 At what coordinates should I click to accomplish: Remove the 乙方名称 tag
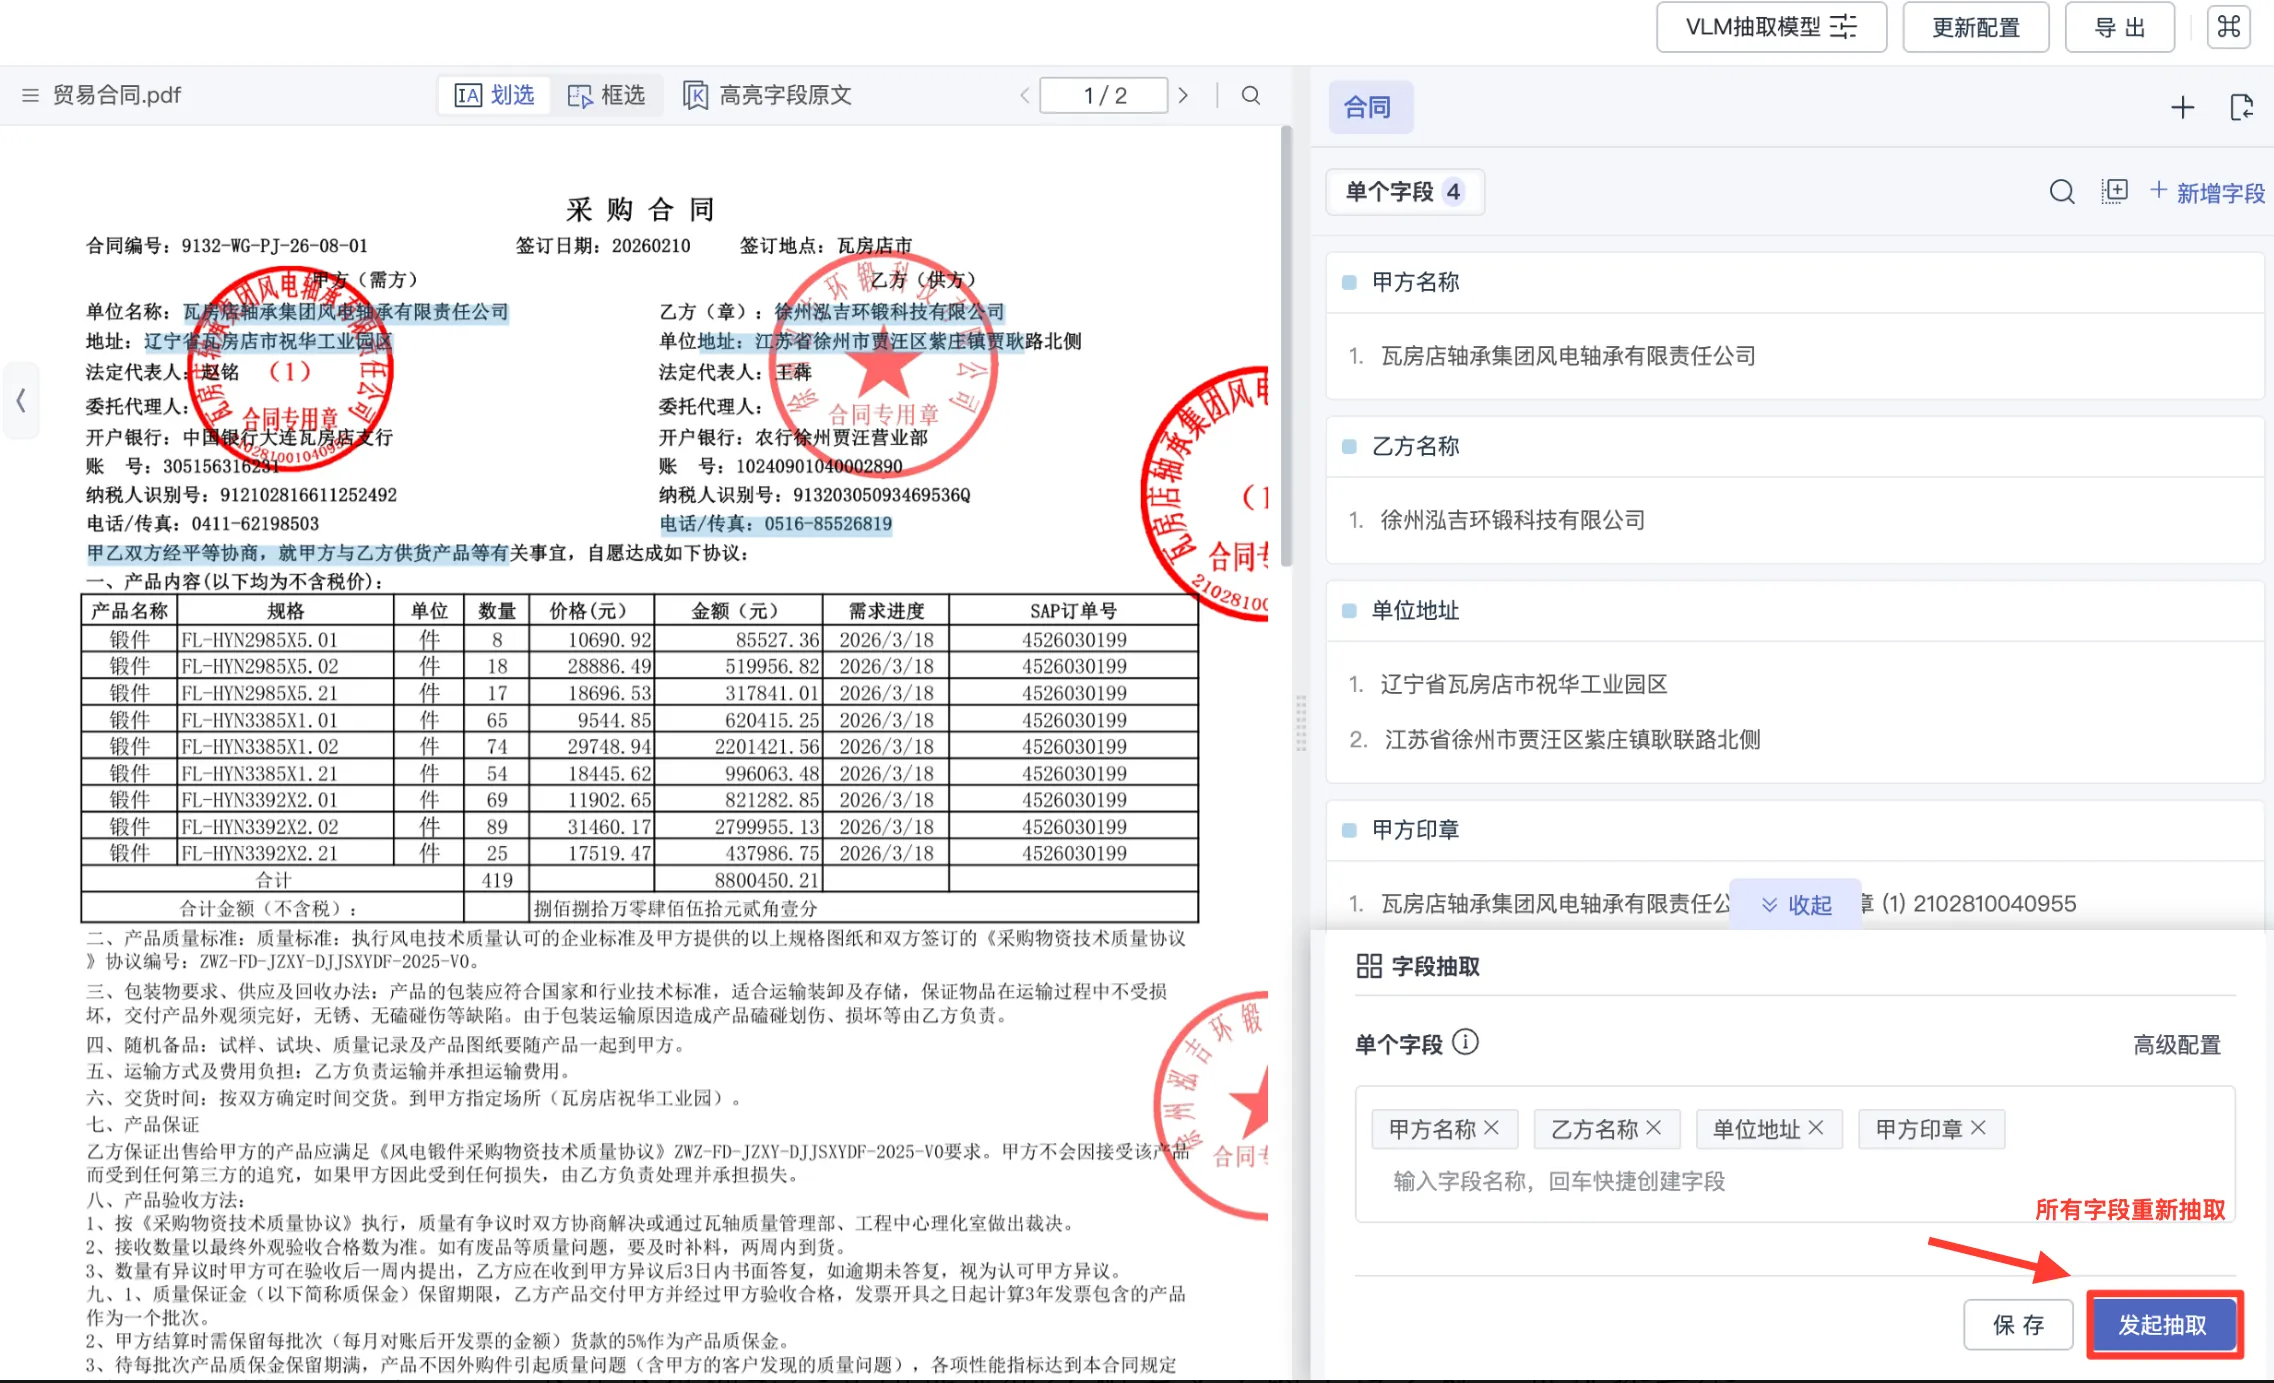(1653, 1128)
